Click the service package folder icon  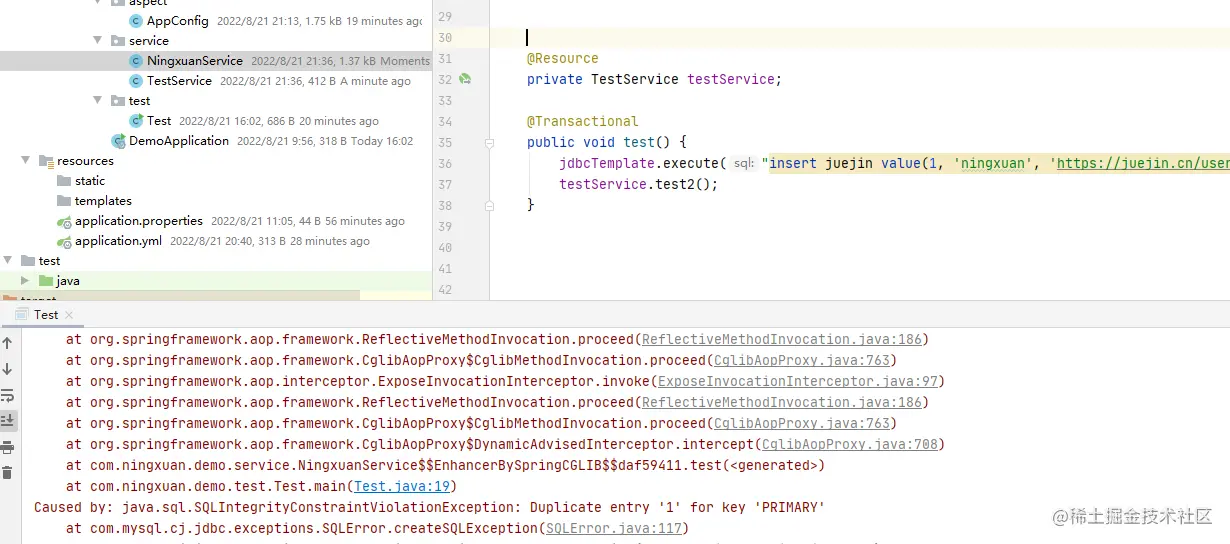118,40
